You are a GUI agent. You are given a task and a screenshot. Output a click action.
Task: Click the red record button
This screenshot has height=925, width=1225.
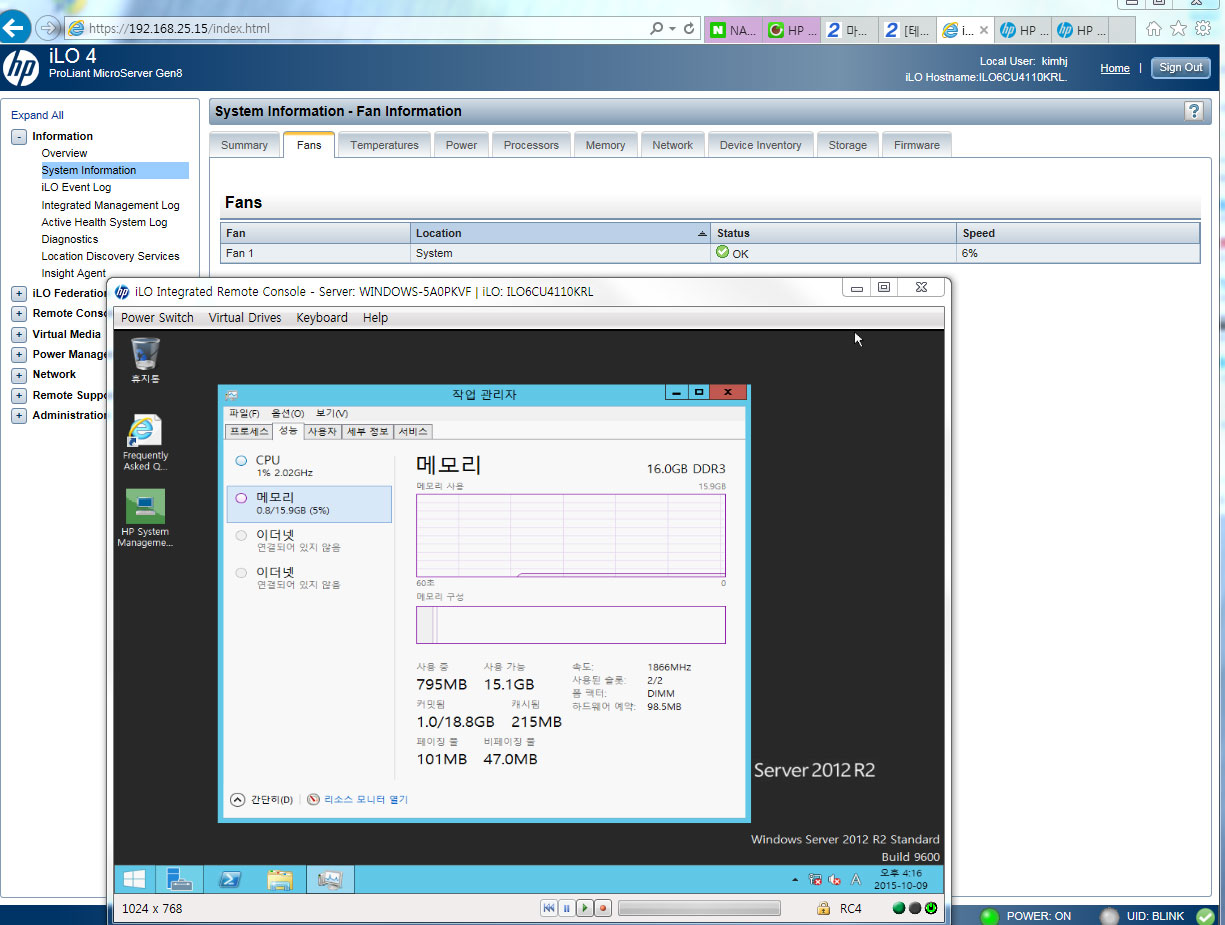click(603, 908)
